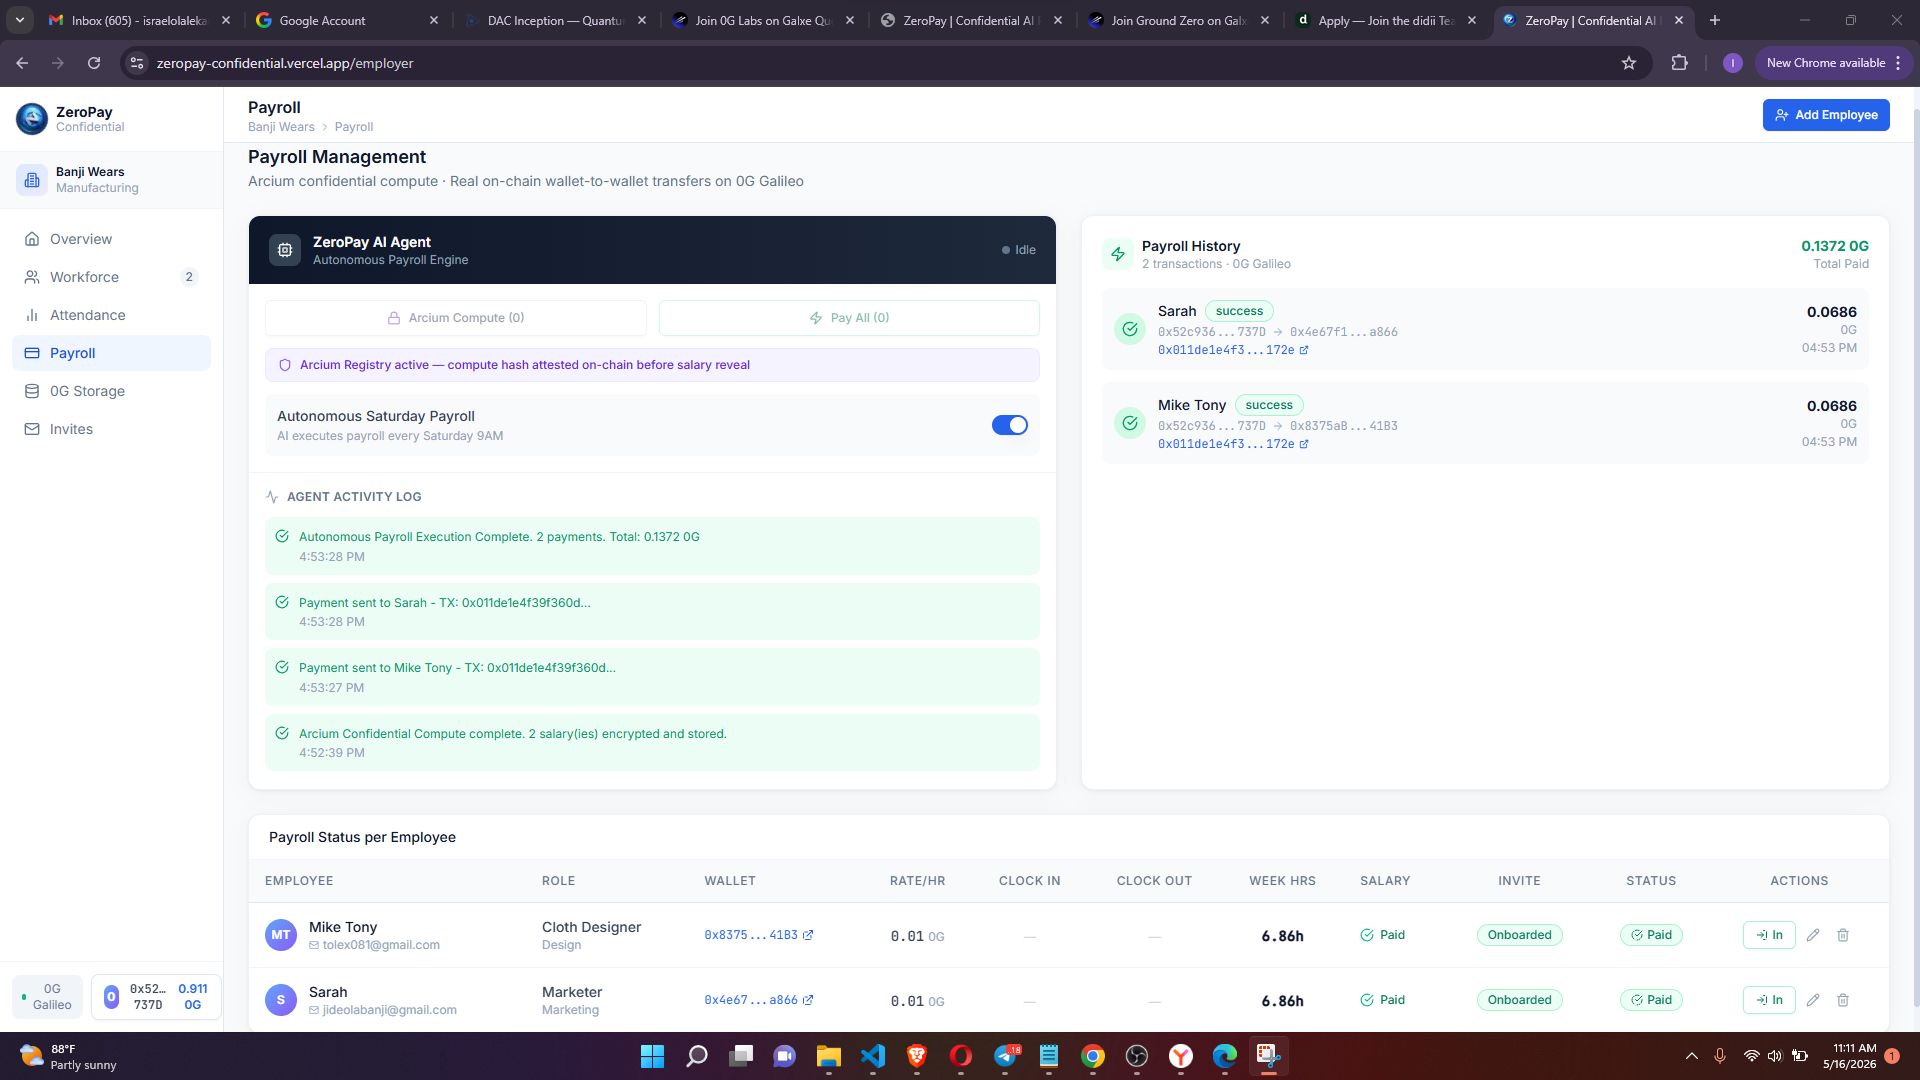Click the Autonomous Payroll Execution Complete log entry
The height and width of the screenshot is (1080, 1920).
(x=652, y=546)
